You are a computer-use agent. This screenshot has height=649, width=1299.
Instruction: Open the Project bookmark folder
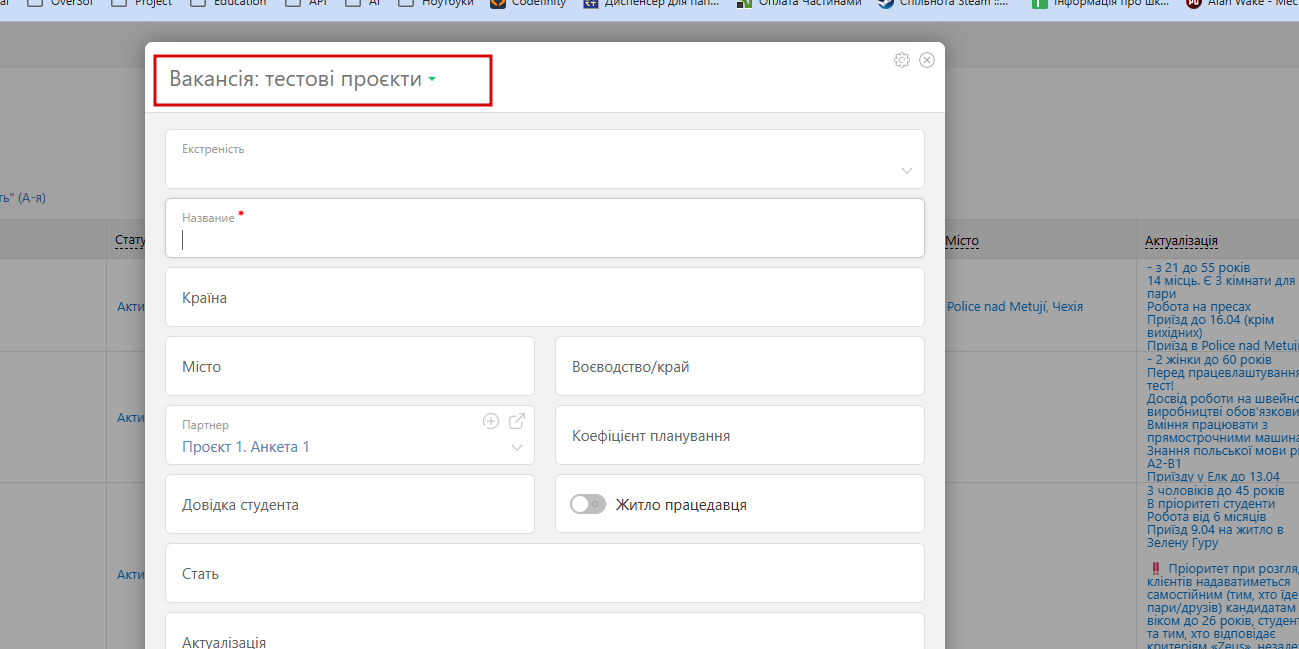tap(141, 4)
